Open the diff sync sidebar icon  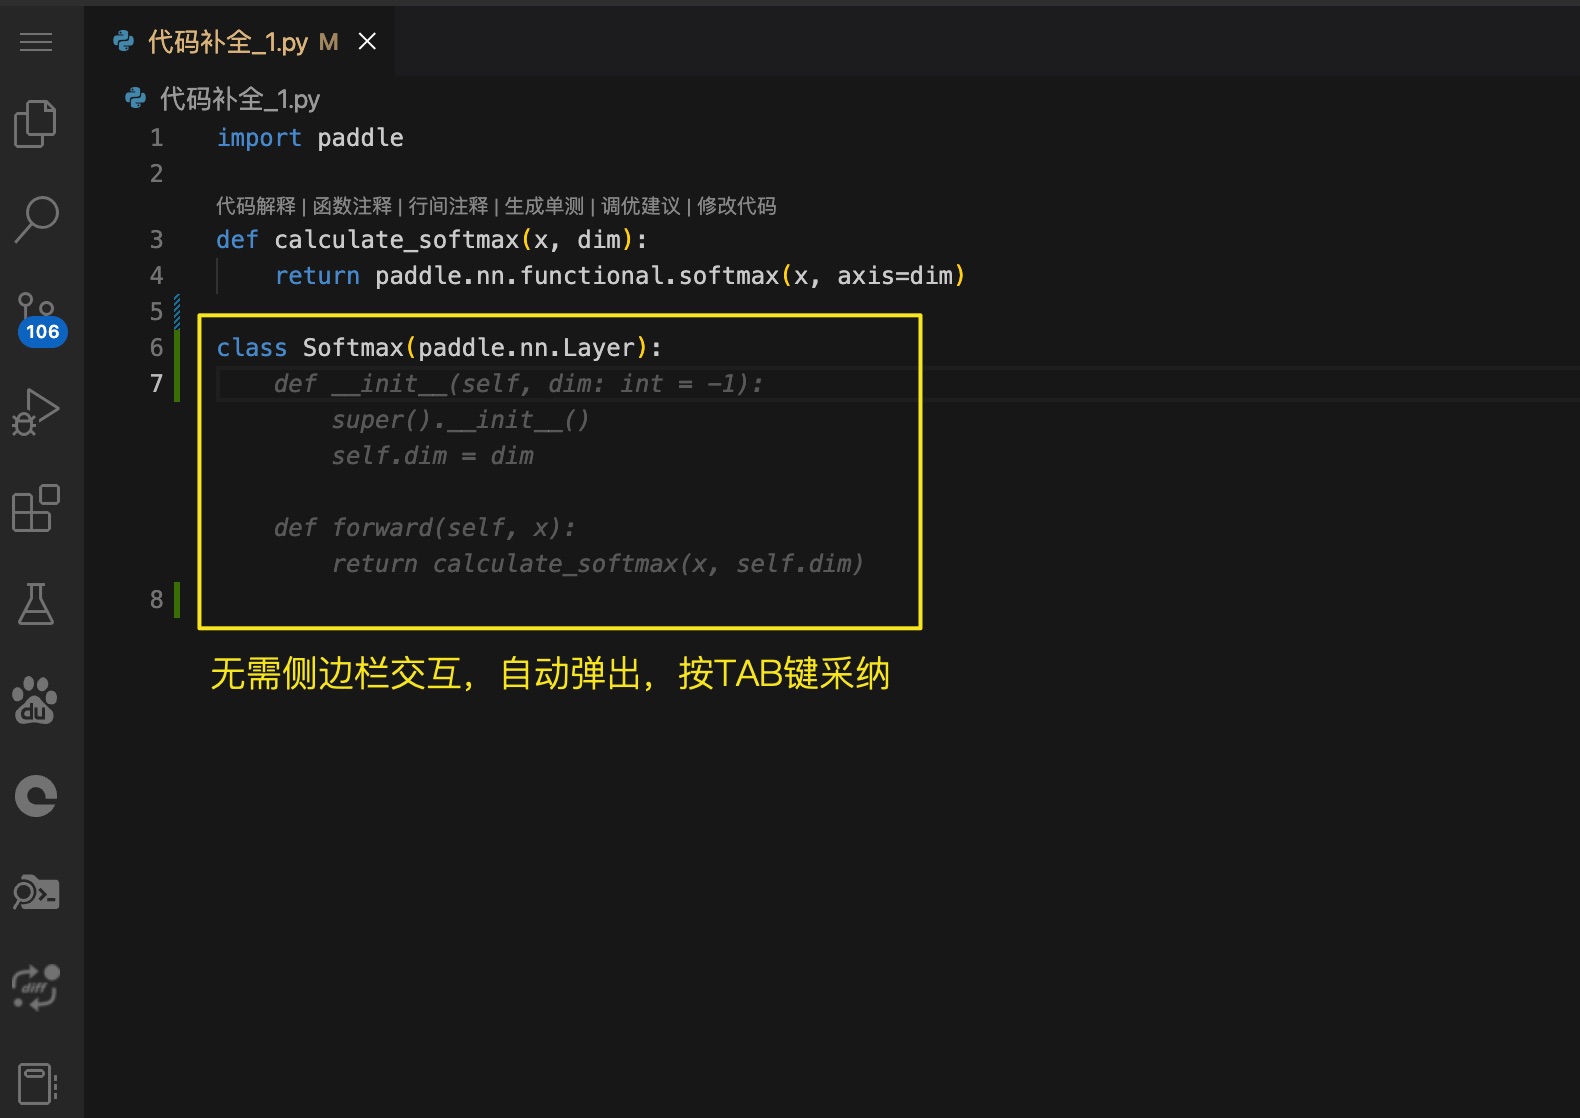pyautogui.click(x=36, y=987)
